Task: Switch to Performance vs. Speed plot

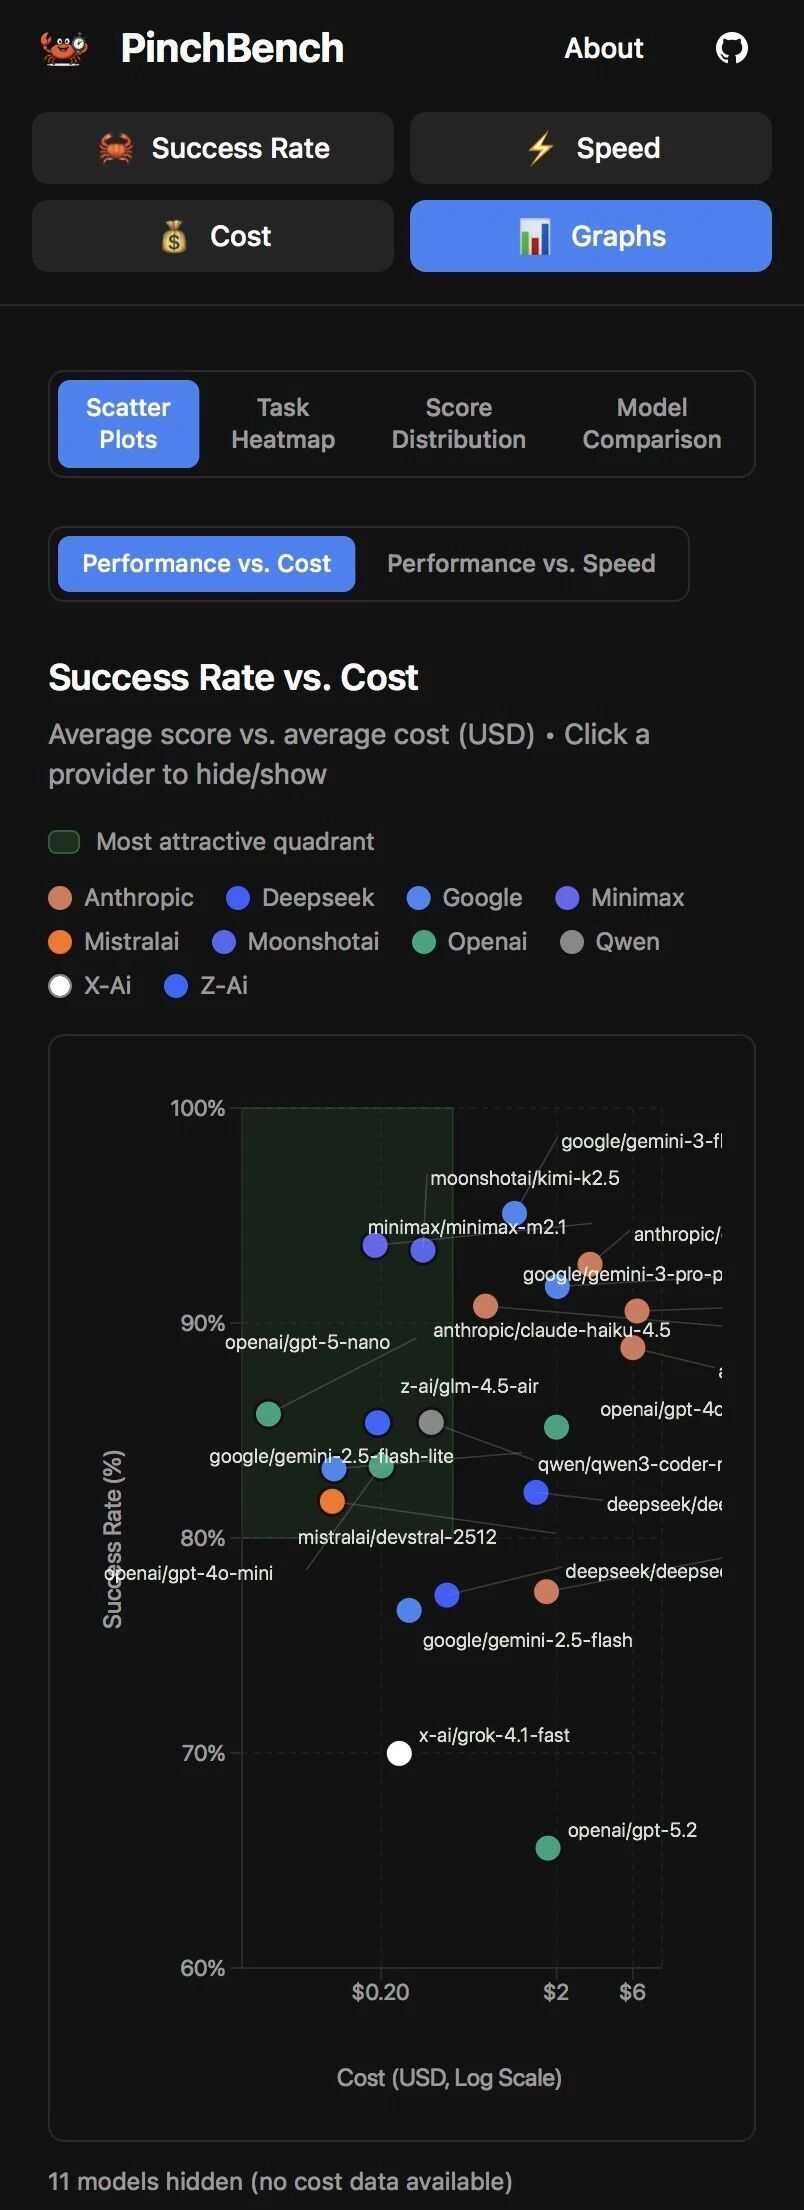Action: (x=521, y=564)
